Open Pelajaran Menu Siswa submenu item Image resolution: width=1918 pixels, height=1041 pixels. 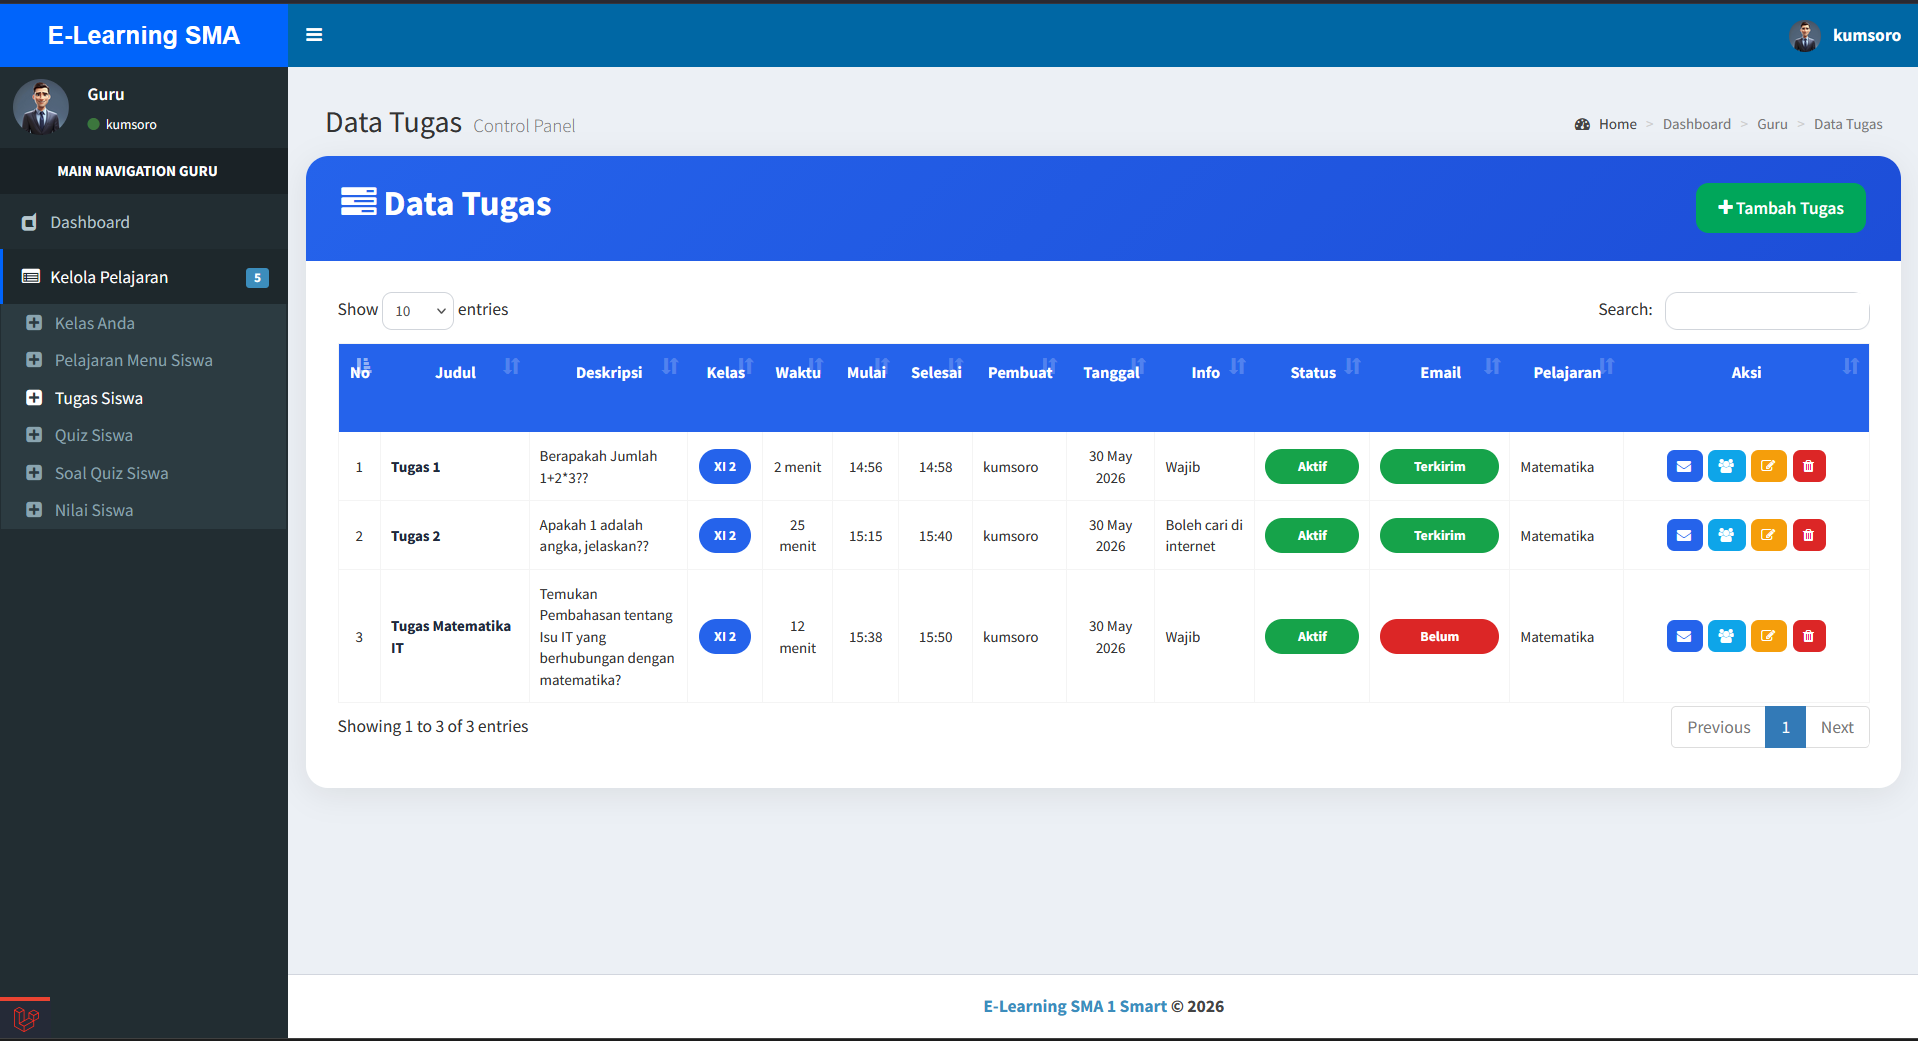point(144,360)
